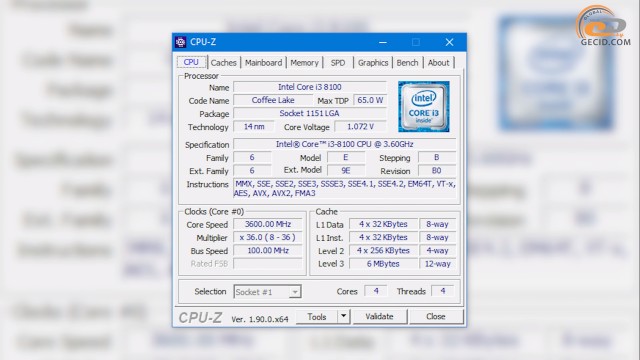Image resolution: width=640 pixels, height=360 pixels.
Task: Click the Close button
Action: pyautogui.click(x=436, y=316)
